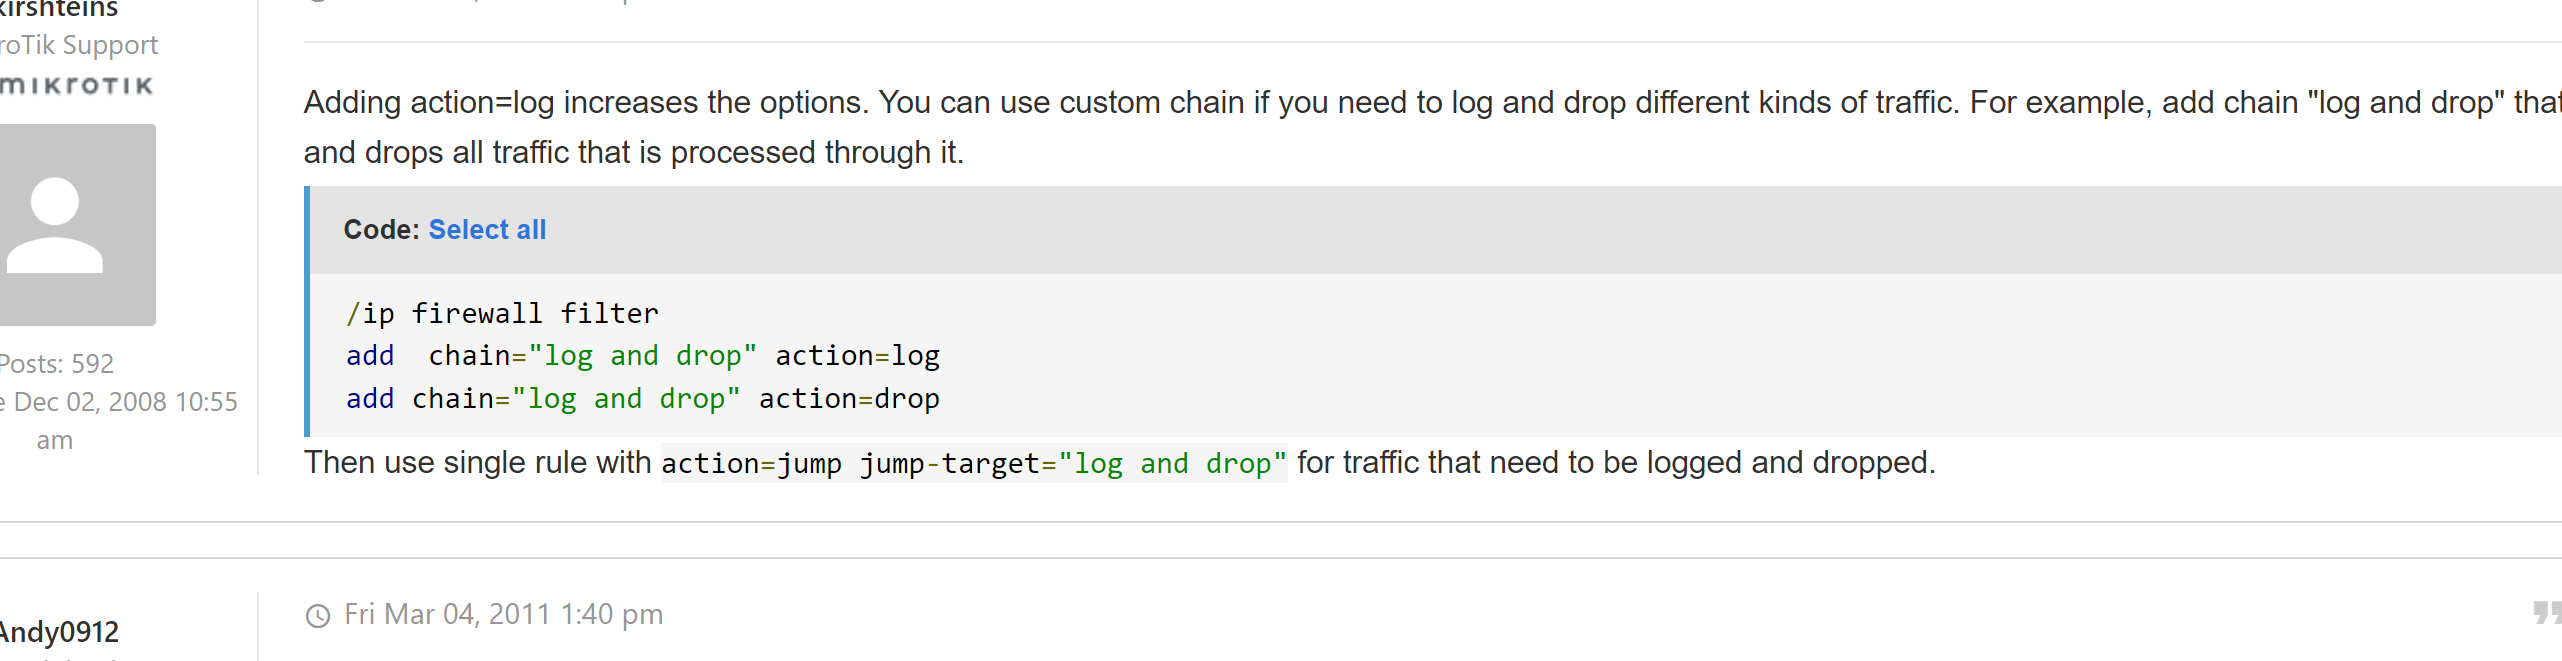Viewport: 2562px width, 661px height.
Task: Click the gray default avatar image
Action: pos(77,225)
